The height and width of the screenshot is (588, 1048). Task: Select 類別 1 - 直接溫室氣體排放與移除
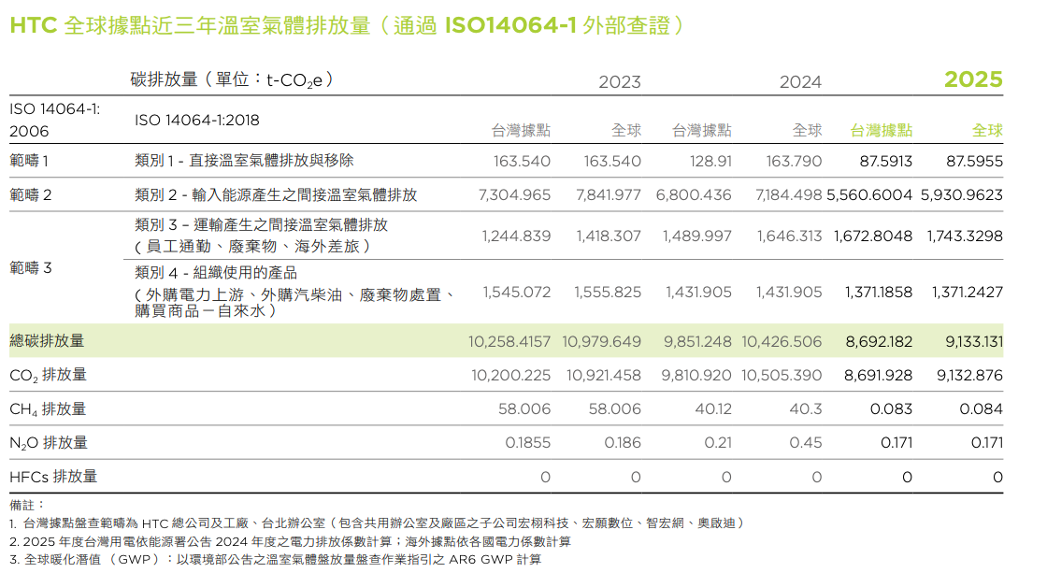244,160
